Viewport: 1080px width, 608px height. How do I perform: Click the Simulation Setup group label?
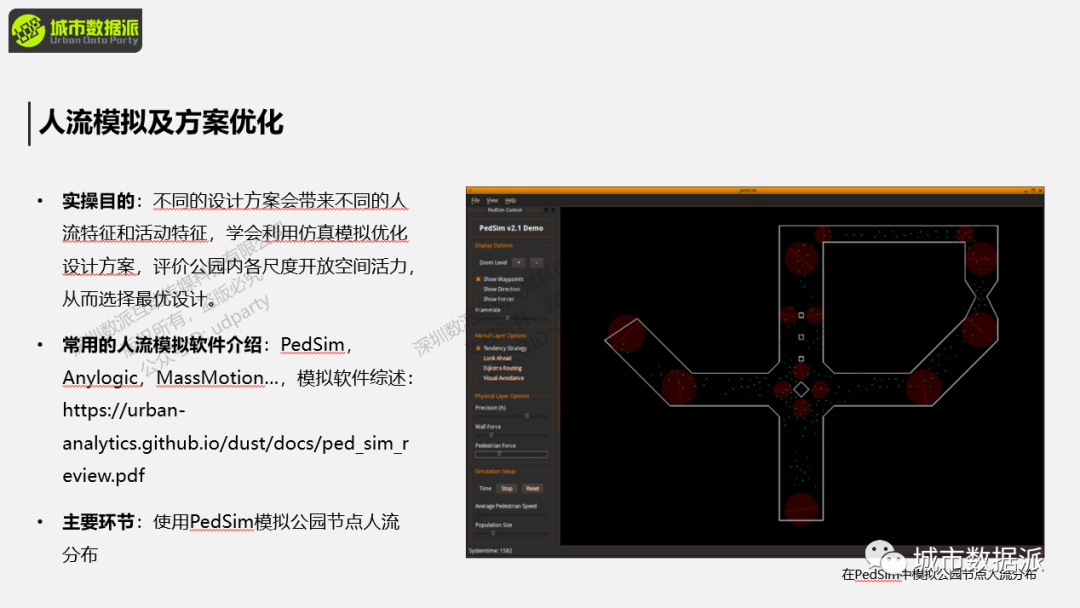pyautogui.click(x=495, y=472)
